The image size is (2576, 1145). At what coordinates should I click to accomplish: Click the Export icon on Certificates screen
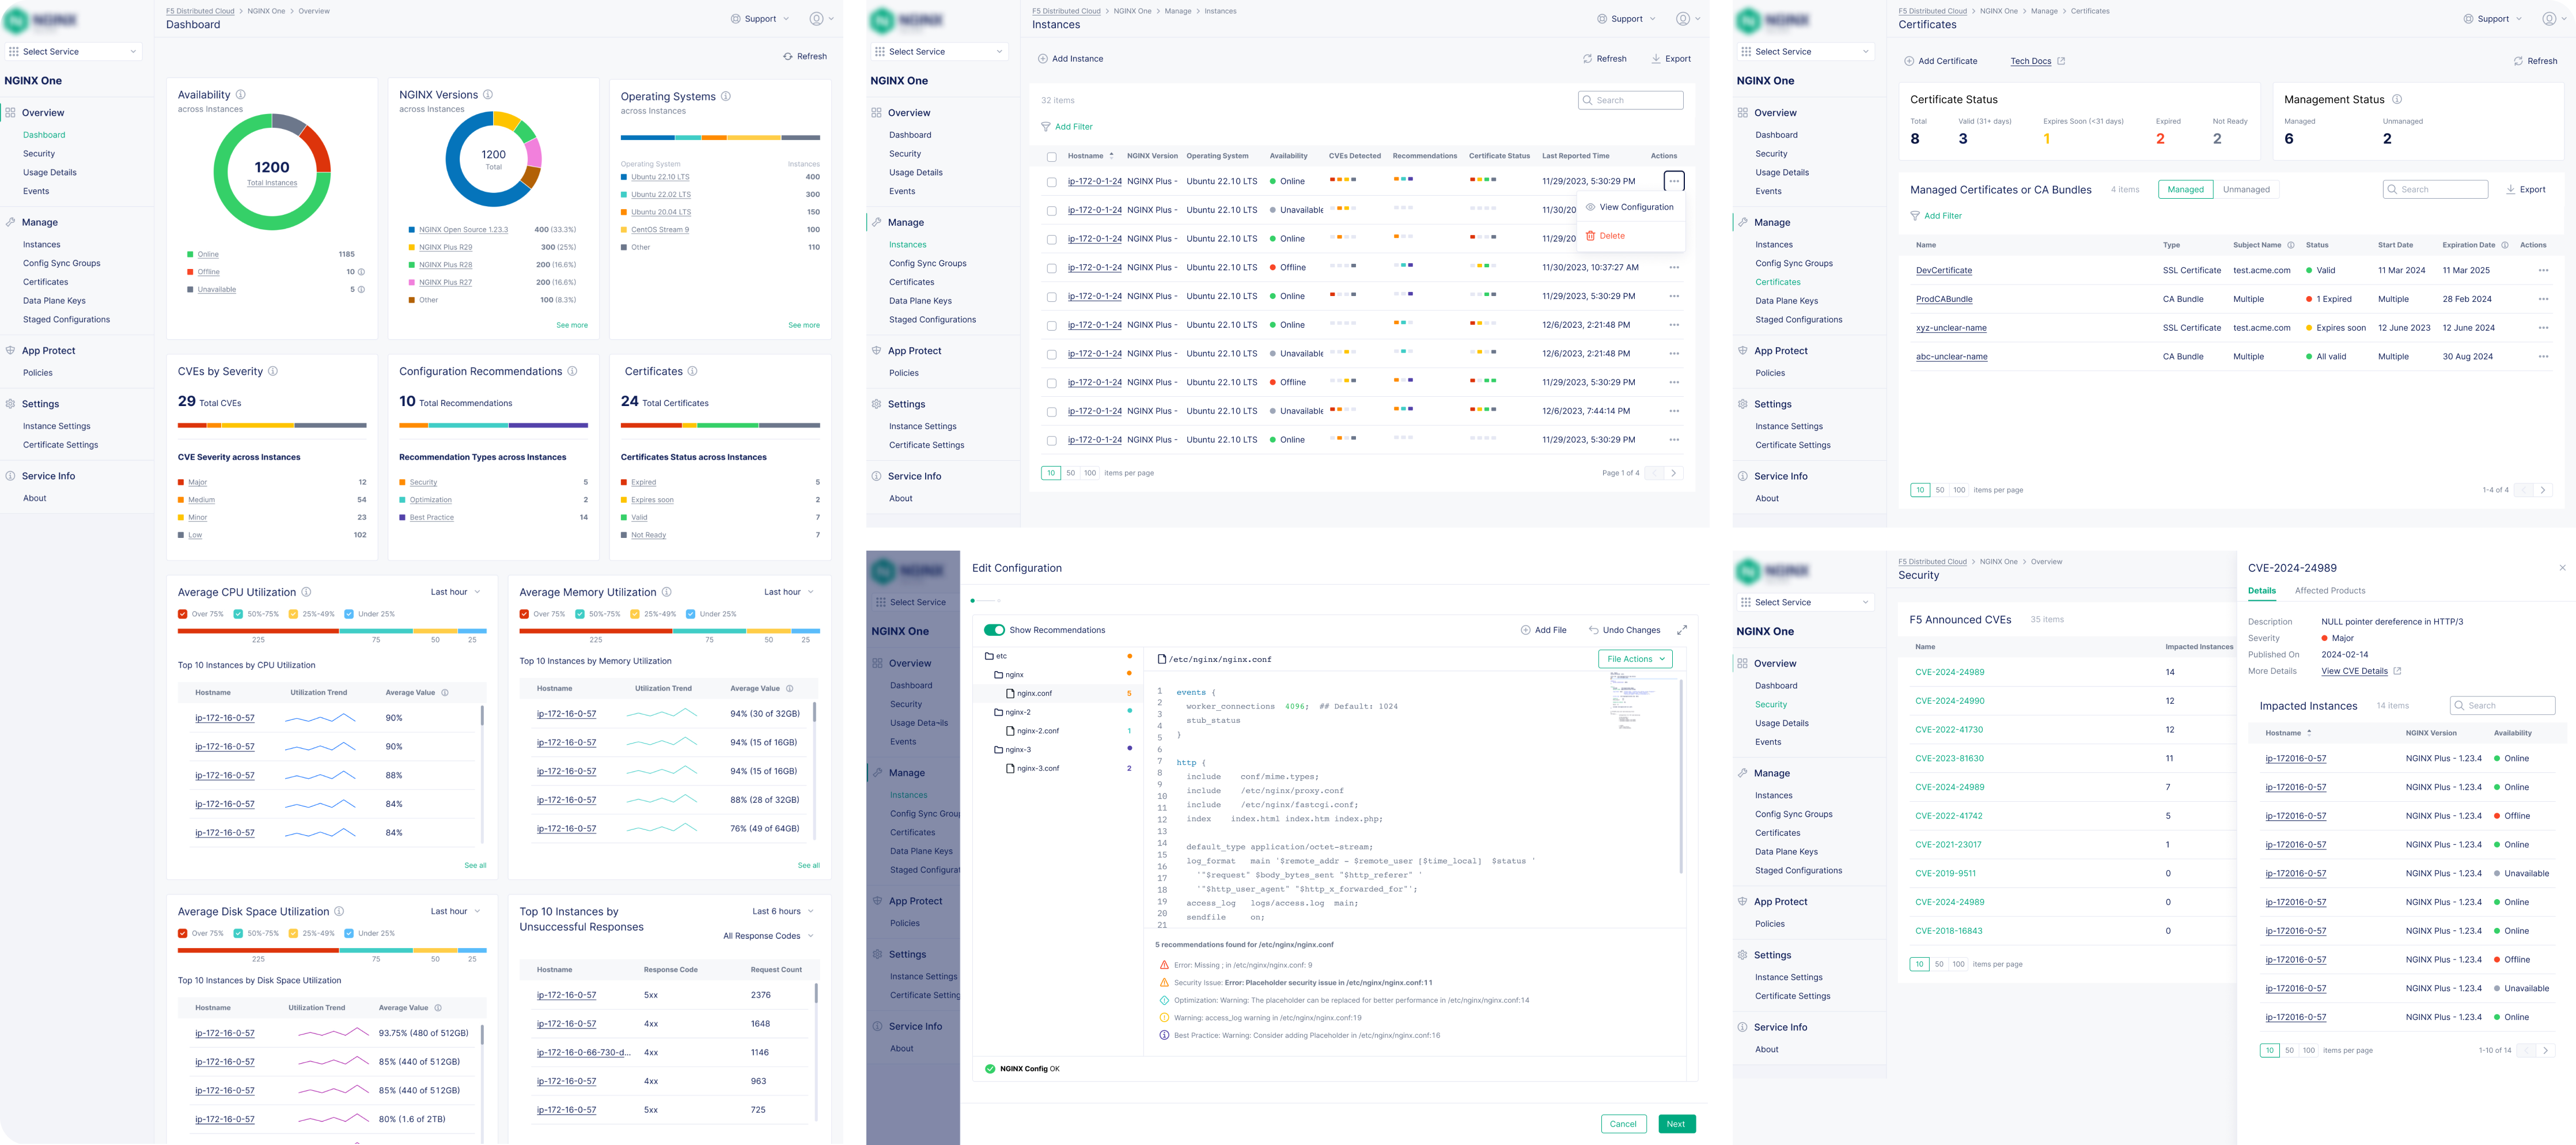click(2510, 189)
